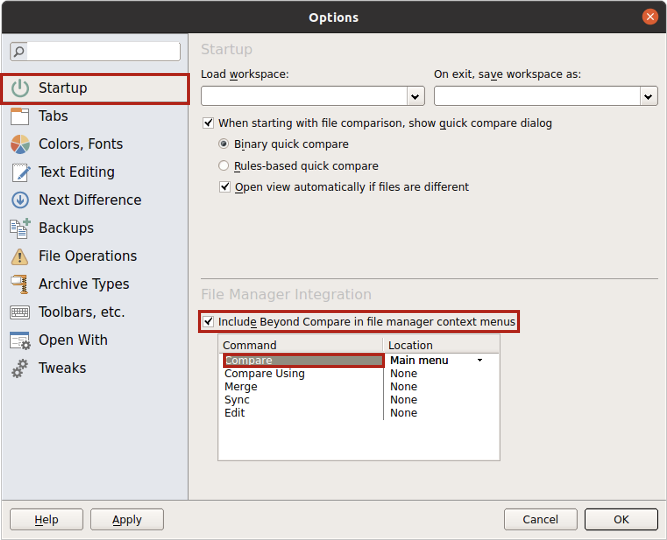Uncheck Include Beyond Compare in context menus
This screenshot has width=667, height=540.
pyautogui.click(x=208, y=322)
